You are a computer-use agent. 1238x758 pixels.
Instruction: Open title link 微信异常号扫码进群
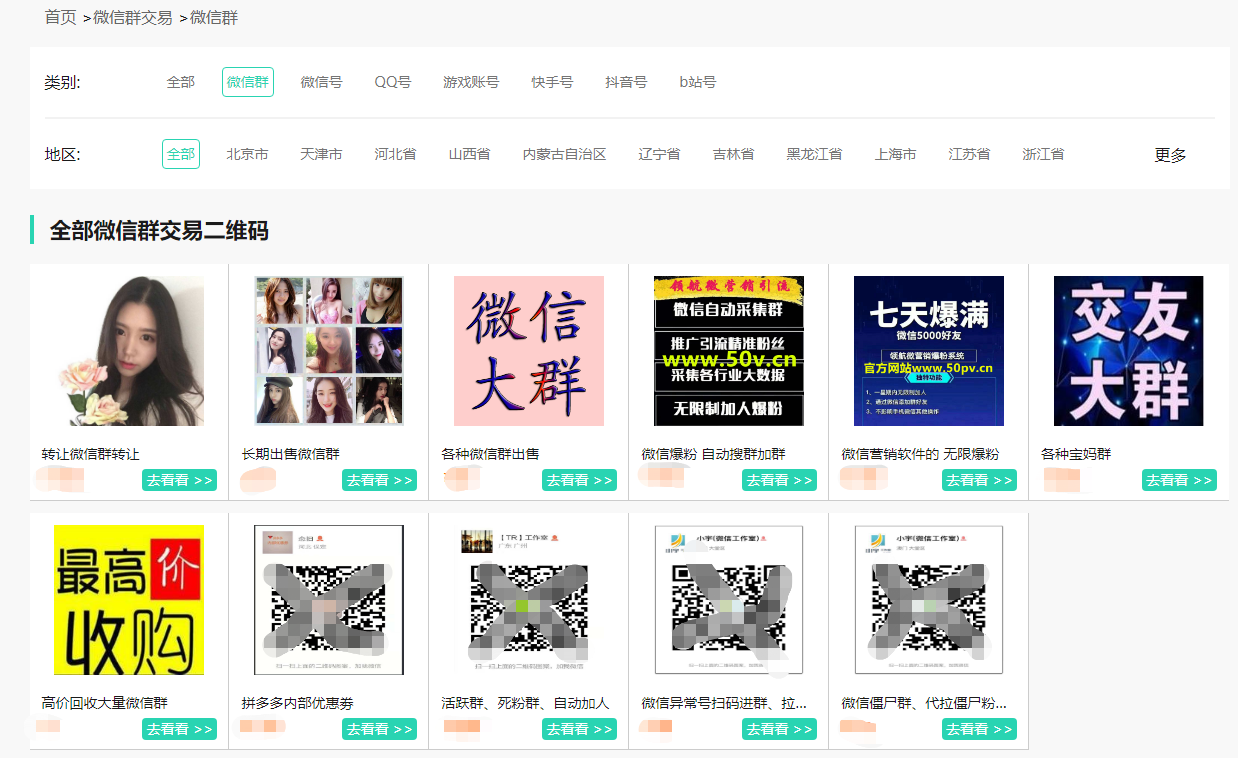click(724, 703)
